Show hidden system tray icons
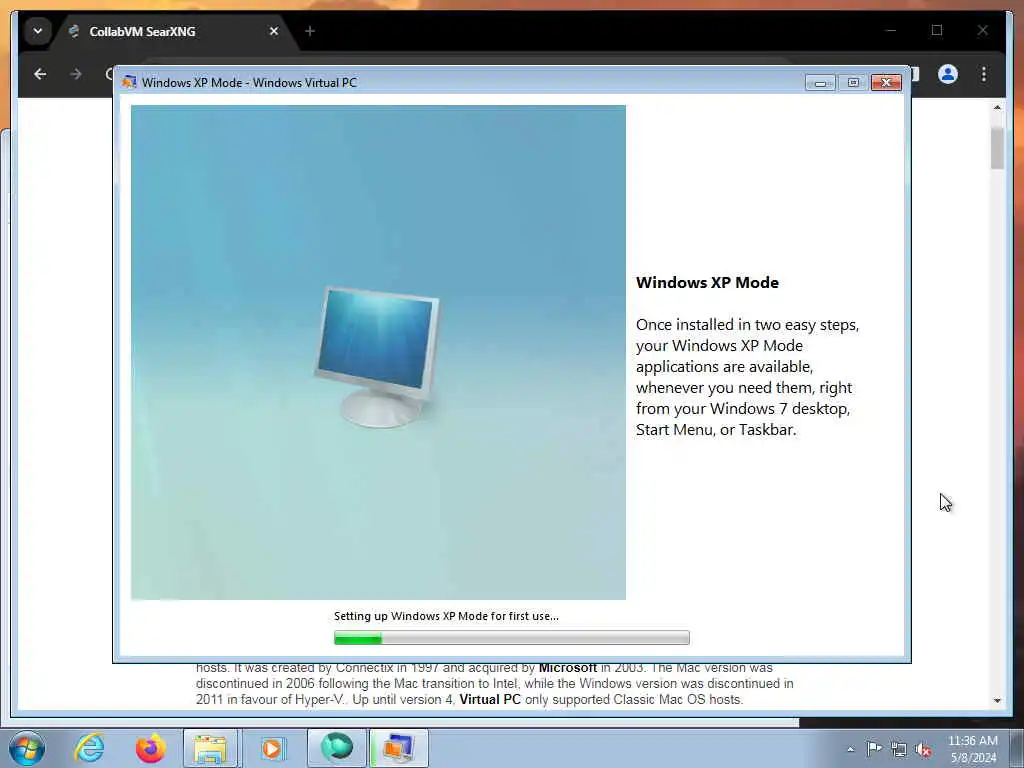Screen dimensions: 1024x768 [x=850, y=749]
